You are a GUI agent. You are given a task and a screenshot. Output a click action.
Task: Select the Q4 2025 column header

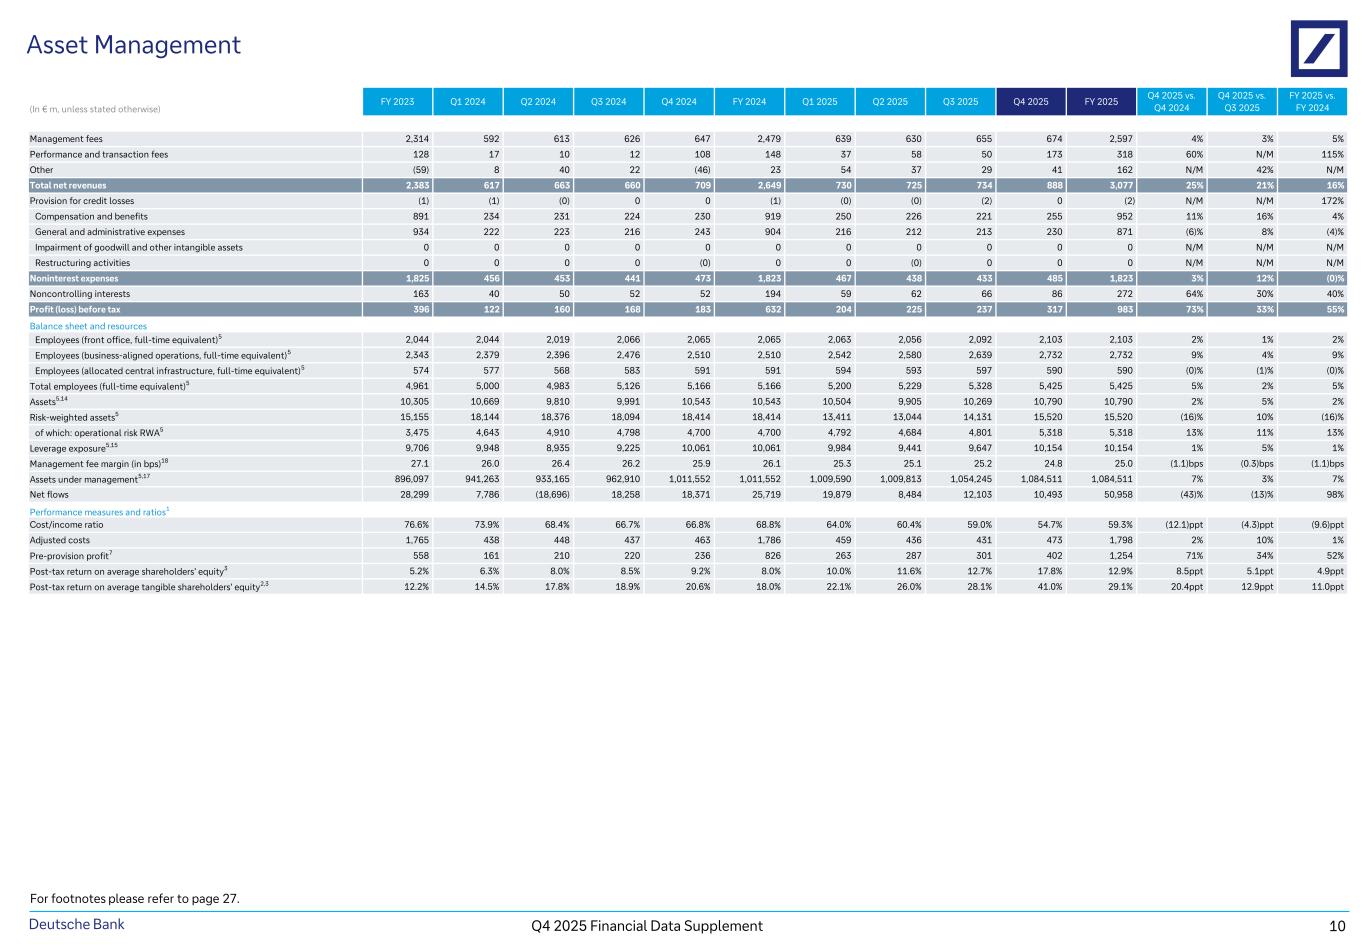[x=1031, y=101]
